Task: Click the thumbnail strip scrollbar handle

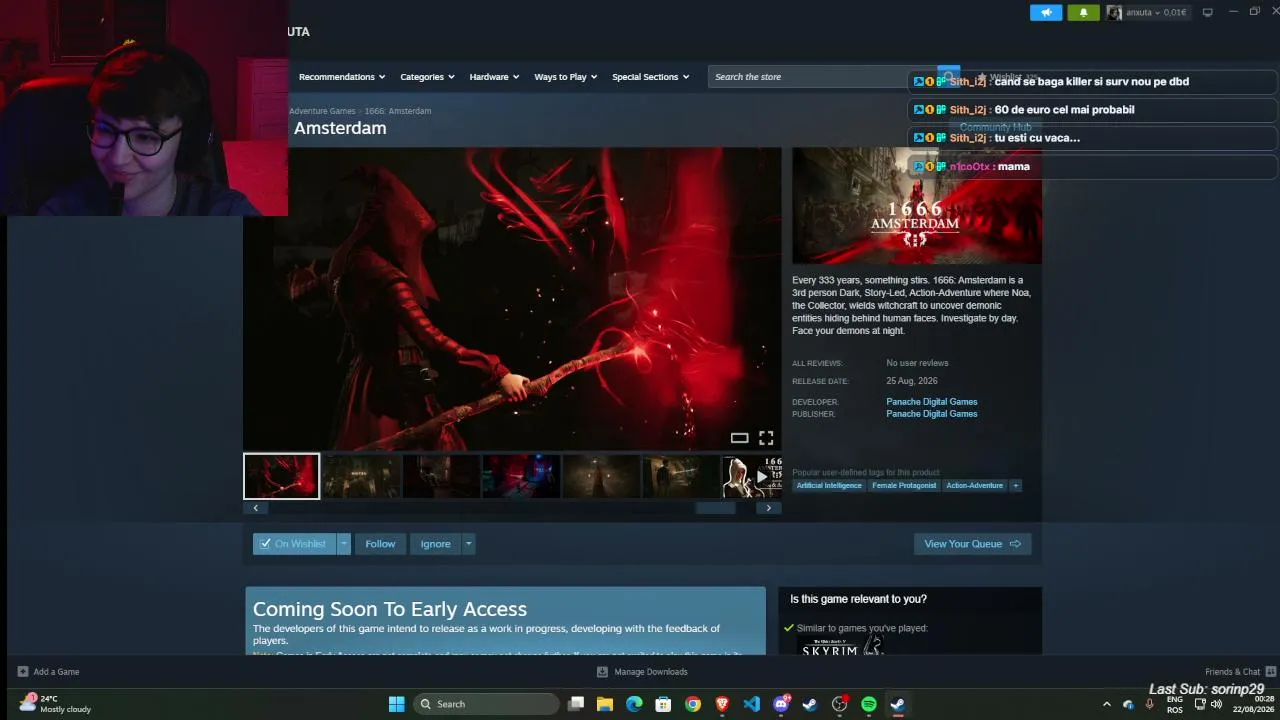Action: tap(715, 508)
